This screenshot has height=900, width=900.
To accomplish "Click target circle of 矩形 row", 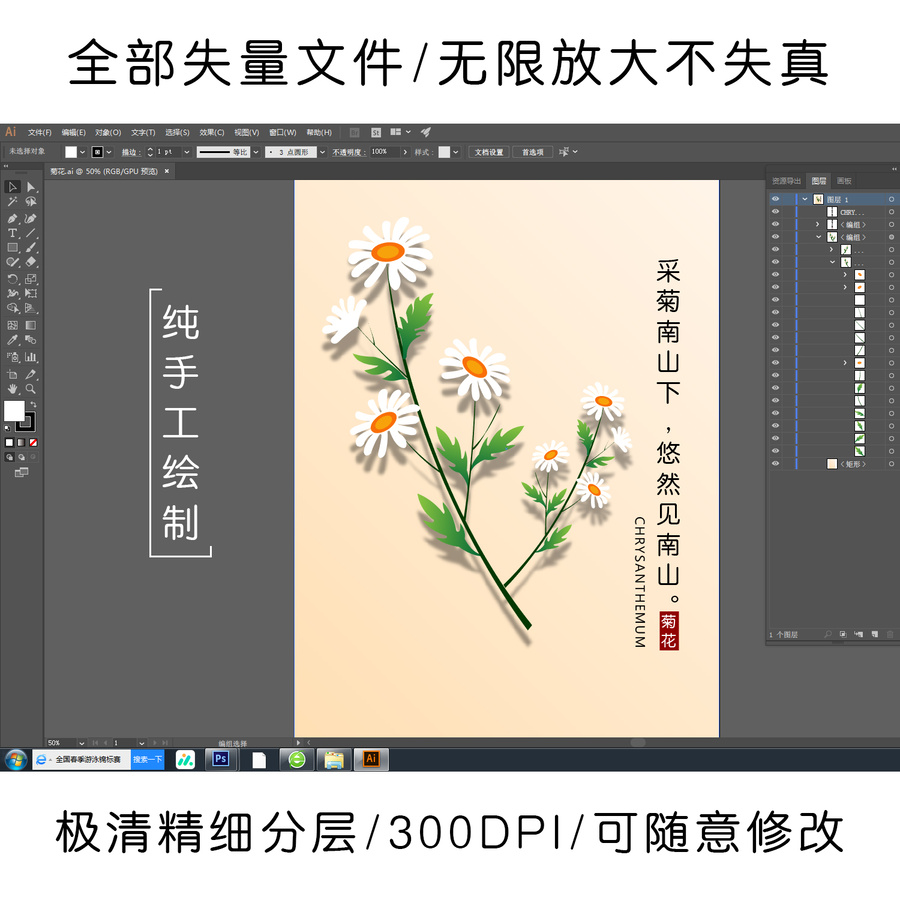I will [891, 464].
